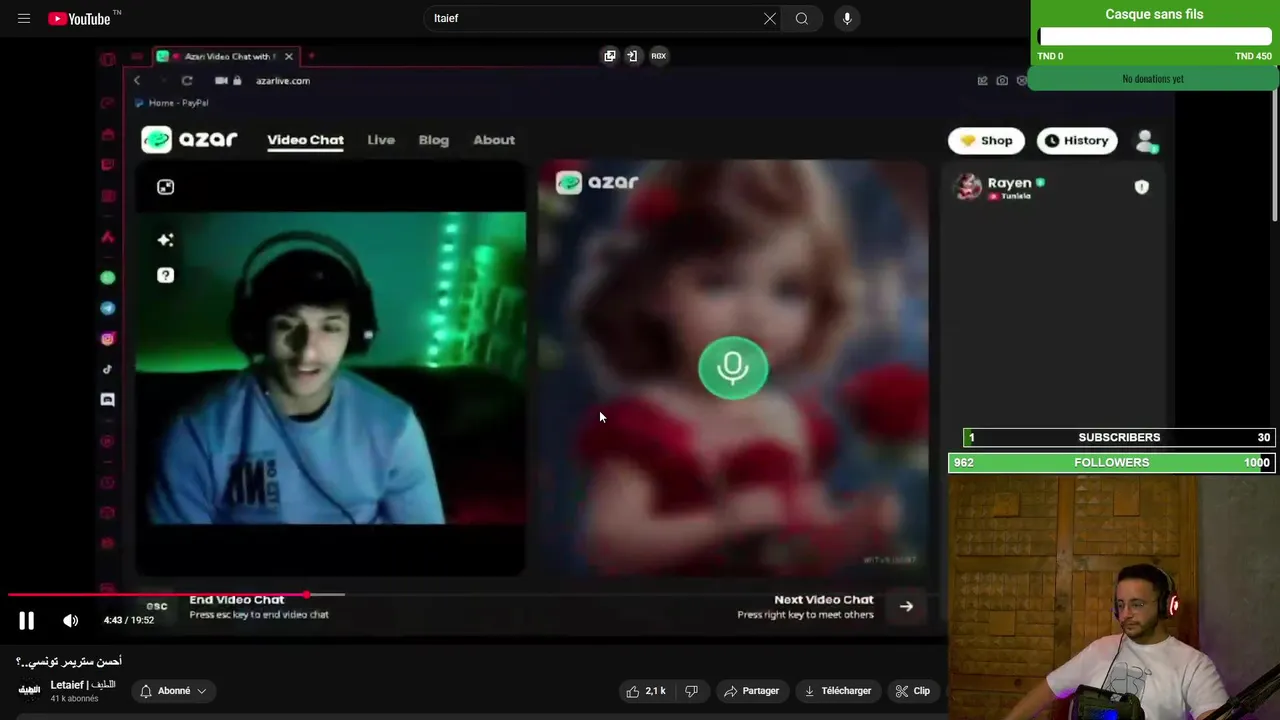The width and height of the screenshot is (1280, 720).
Task: Download the video via Télécharger
Action: (838, 691)
